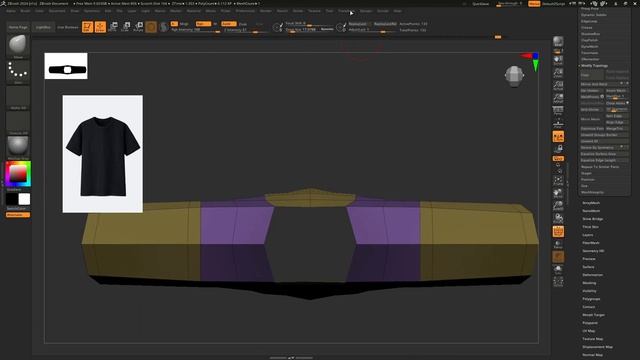Select the Rotate transform tool in top shelf
Viewport: 640px width, 360px height.
138,27
